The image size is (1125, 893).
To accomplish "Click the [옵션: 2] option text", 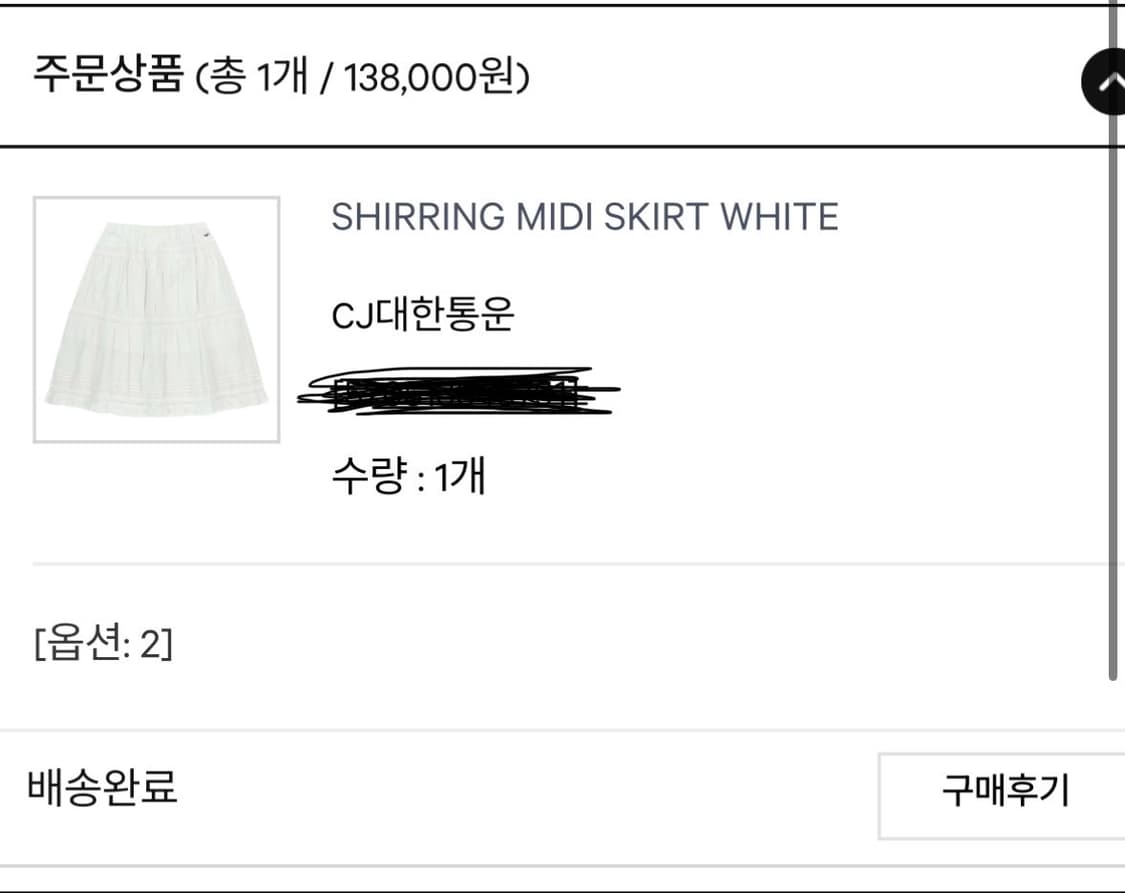I will pos(103,643).
